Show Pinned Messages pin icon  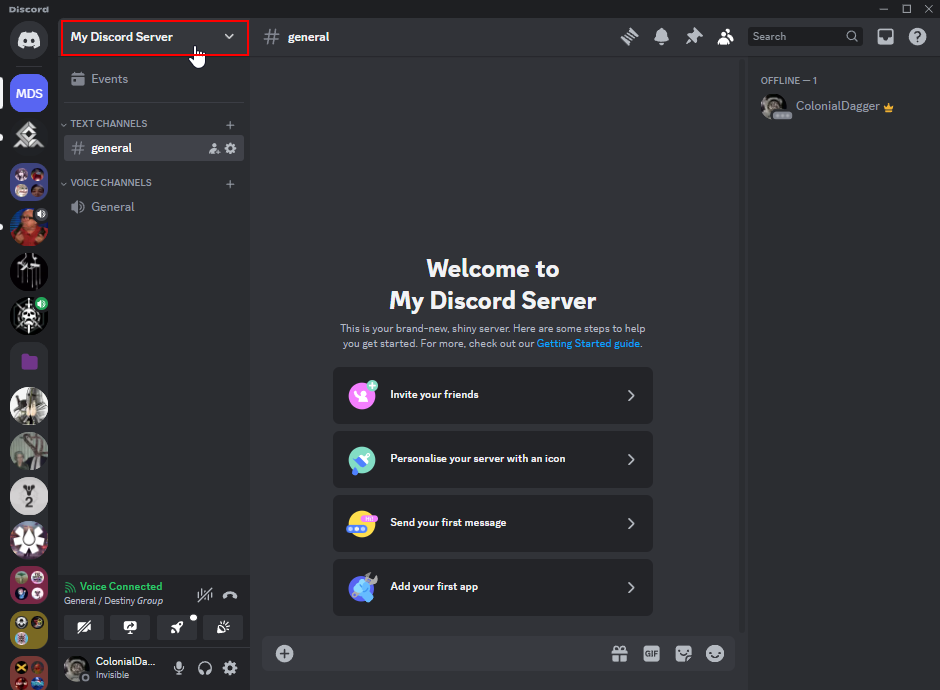pos(694,37)
